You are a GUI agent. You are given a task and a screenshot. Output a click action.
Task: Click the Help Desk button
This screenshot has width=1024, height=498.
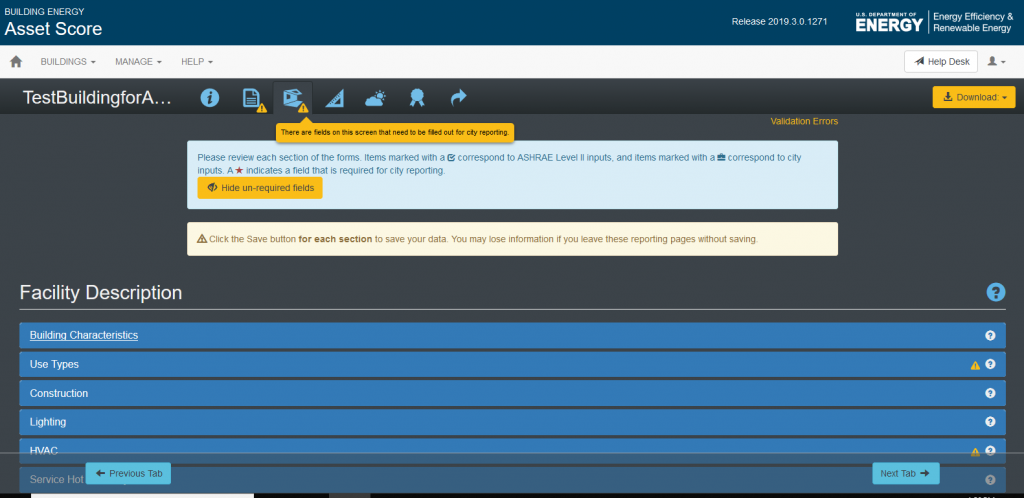coord(940,61)
